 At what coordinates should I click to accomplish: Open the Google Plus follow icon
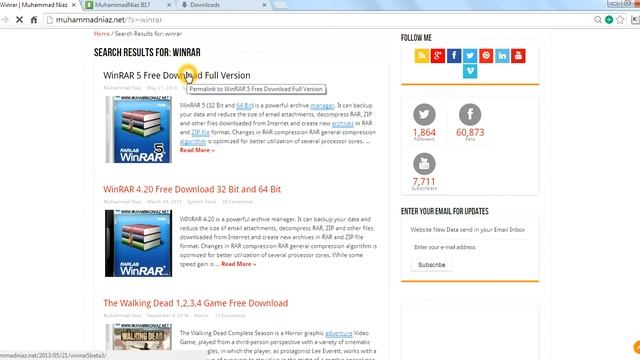[438, 56]
